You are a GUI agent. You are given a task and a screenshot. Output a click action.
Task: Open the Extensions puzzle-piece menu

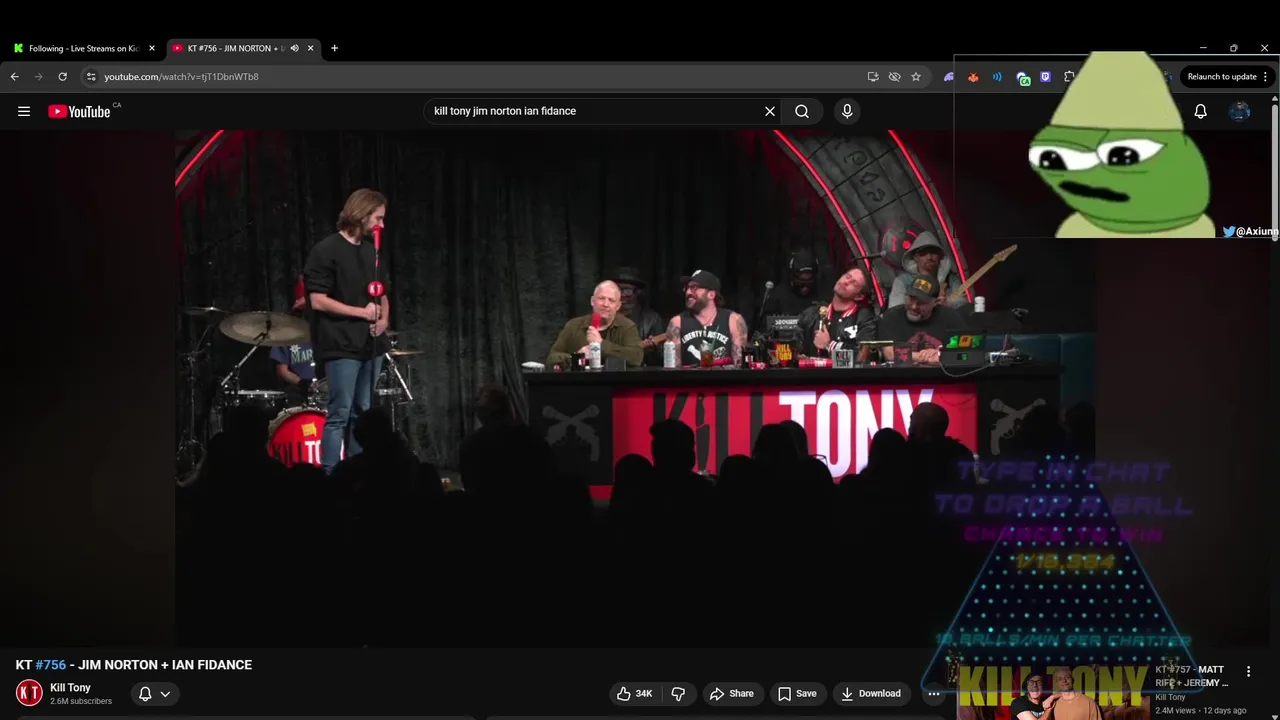[1069, 76]
